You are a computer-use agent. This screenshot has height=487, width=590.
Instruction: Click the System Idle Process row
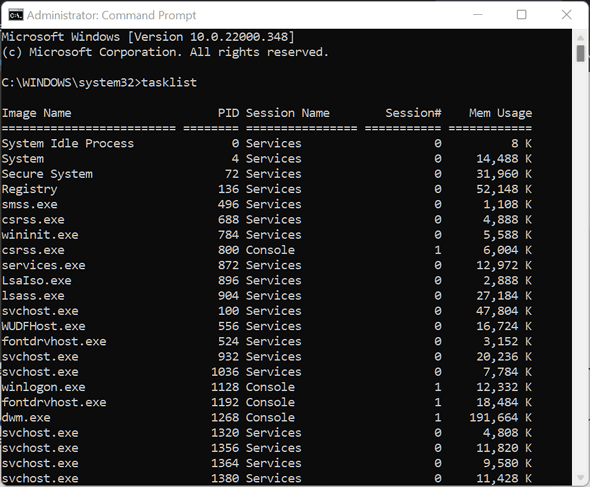267,143
